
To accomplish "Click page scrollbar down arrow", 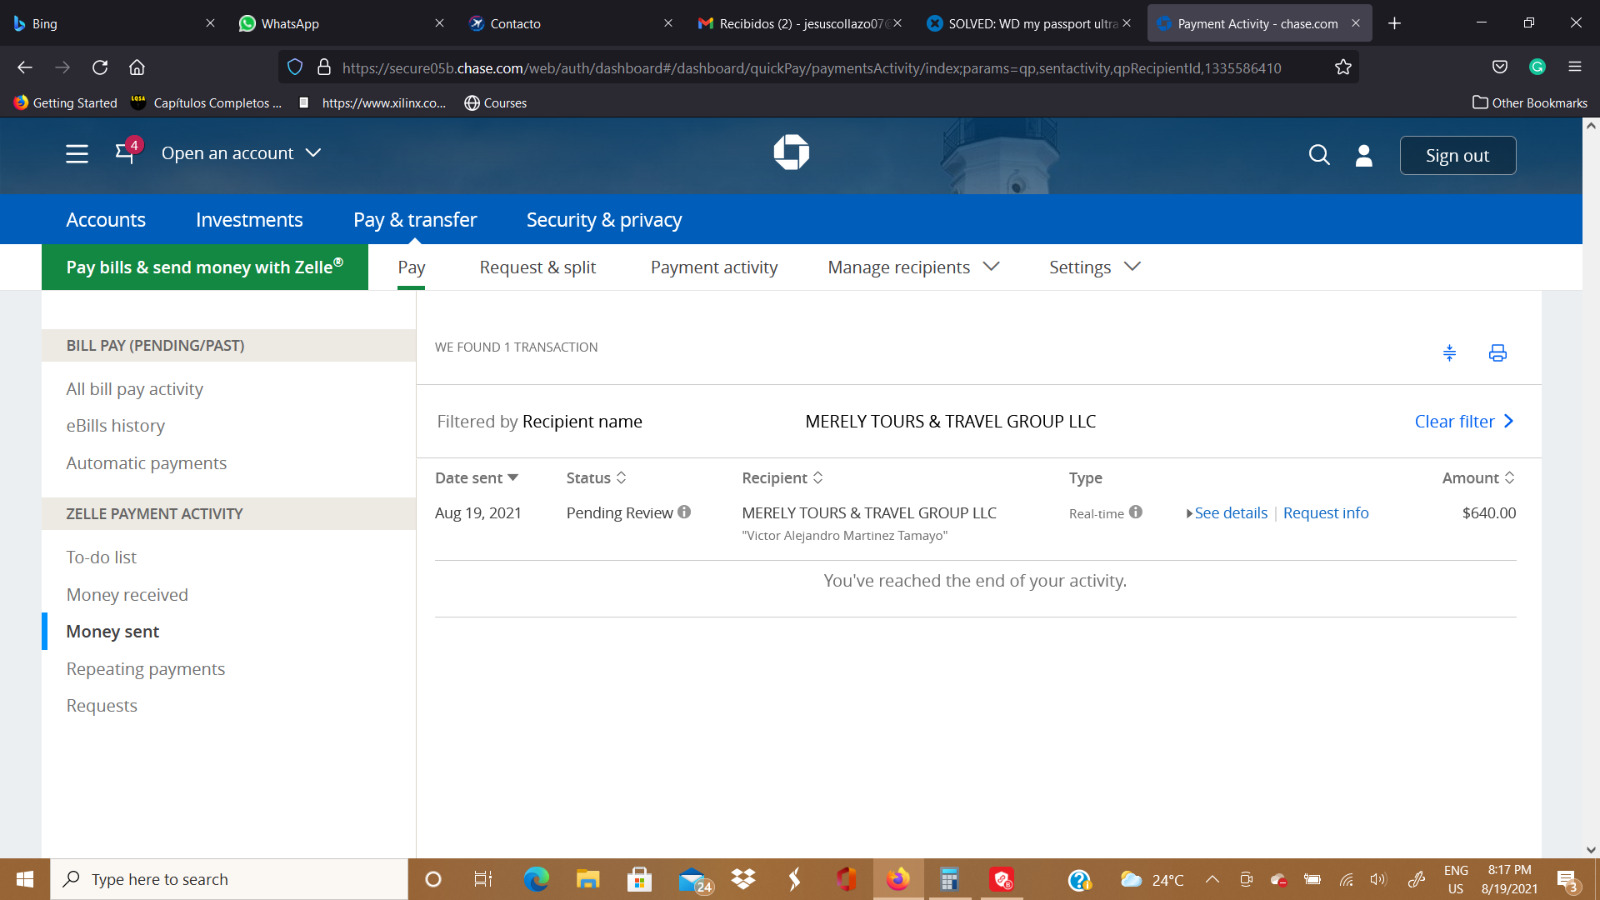I will (1591, 850).
